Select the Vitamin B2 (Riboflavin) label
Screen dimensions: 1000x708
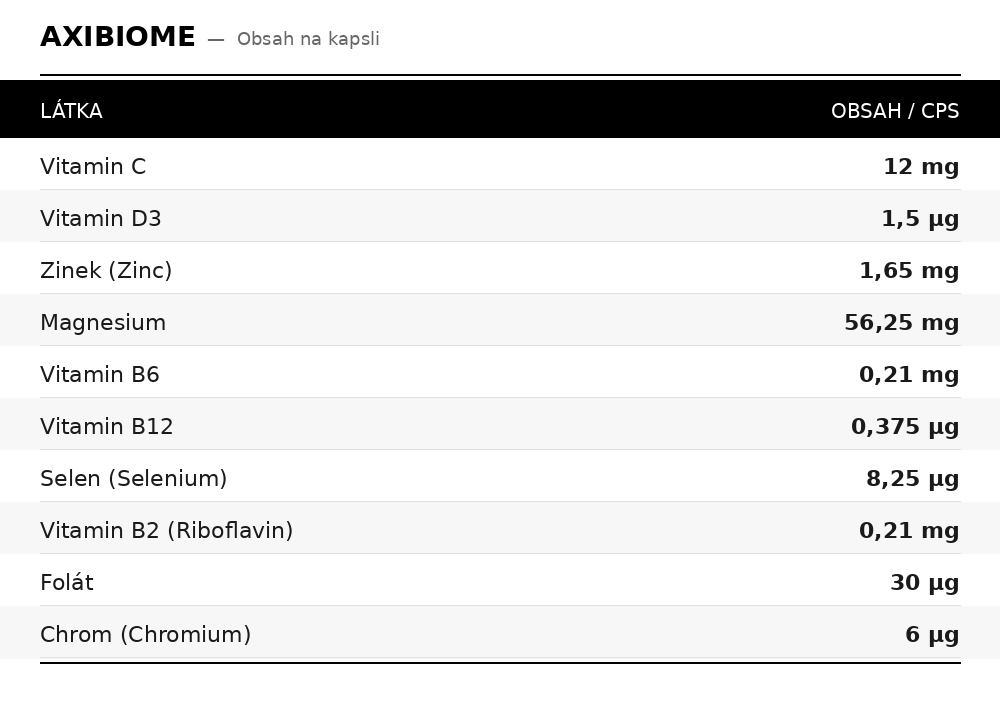tap(167, 531)
